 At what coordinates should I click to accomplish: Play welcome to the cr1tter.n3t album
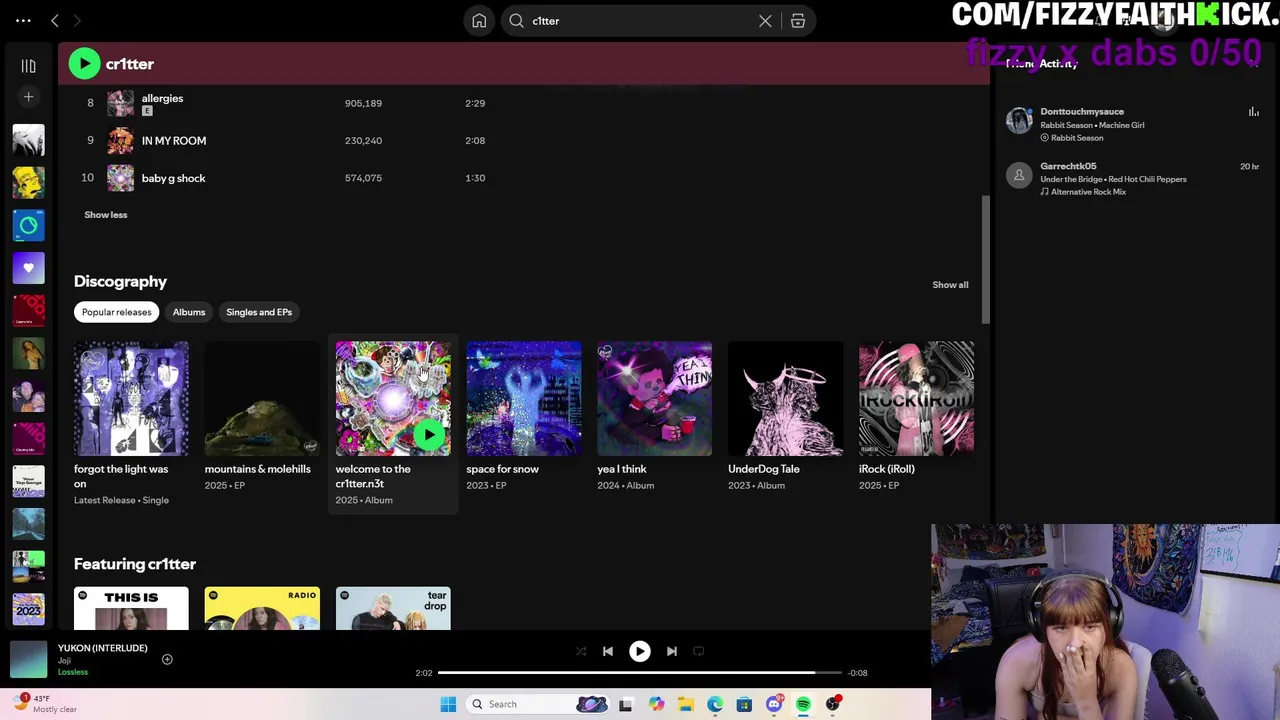429,435
